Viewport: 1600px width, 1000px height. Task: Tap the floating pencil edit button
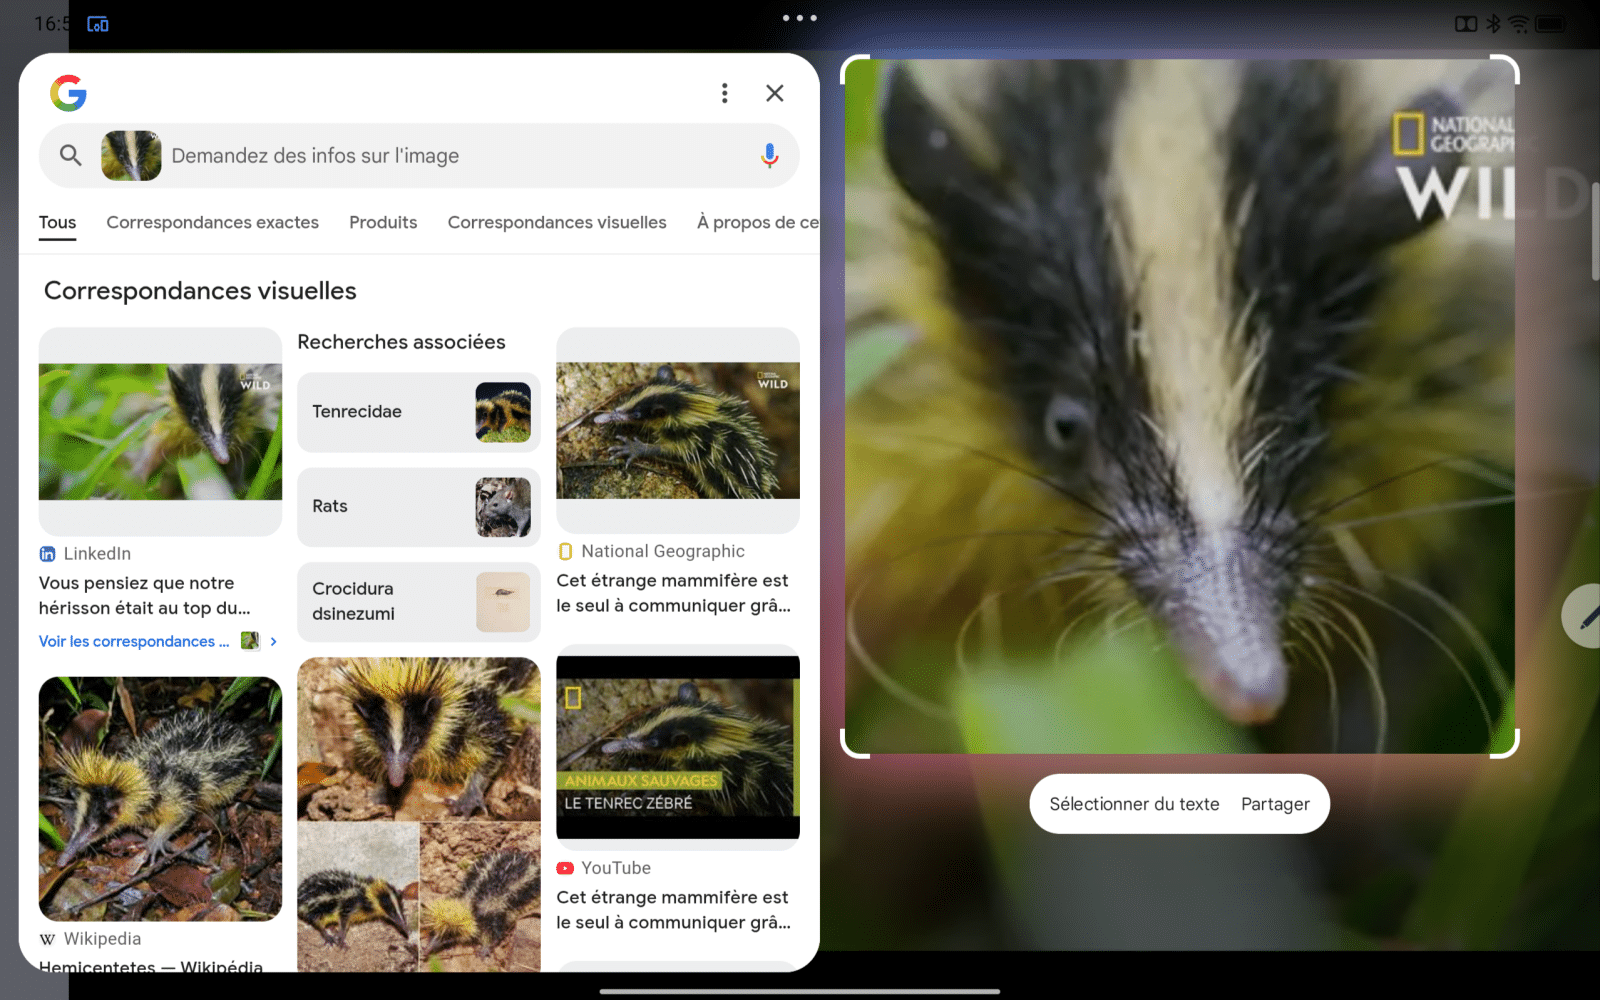[x=1586, y=616]
